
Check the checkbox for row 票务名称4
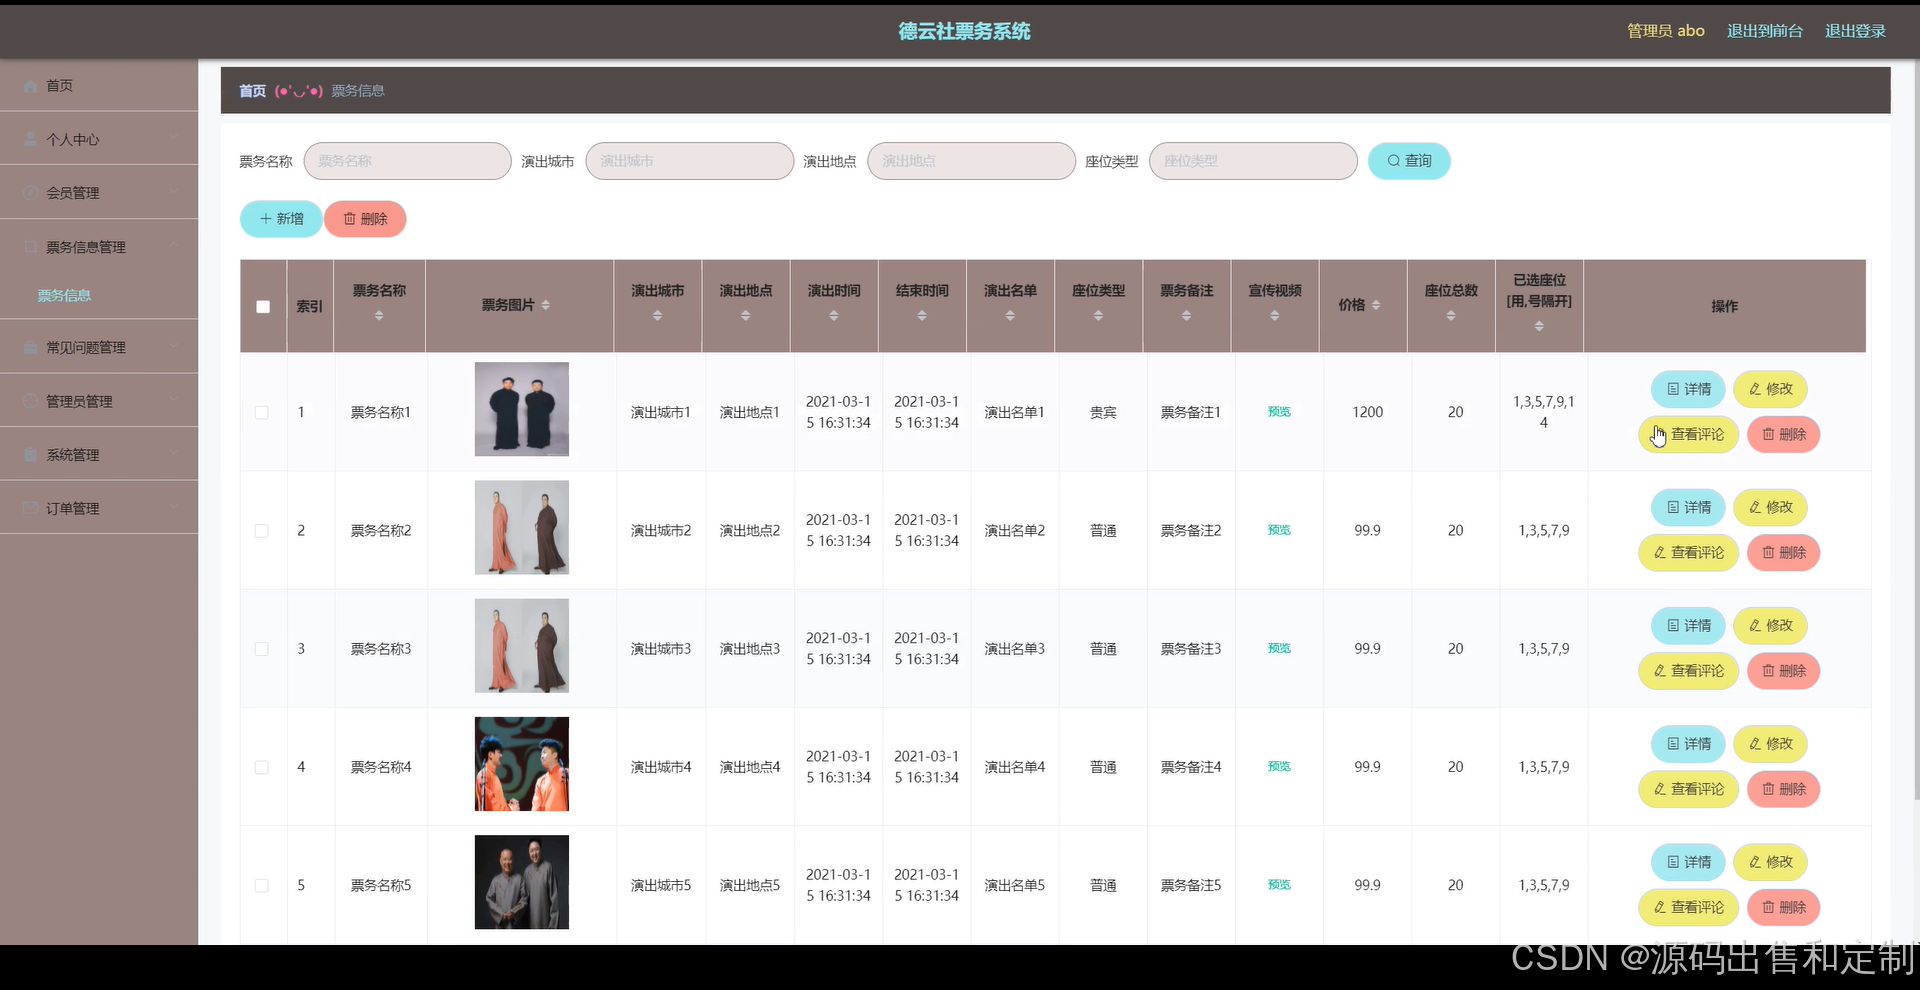pos(262,767)
